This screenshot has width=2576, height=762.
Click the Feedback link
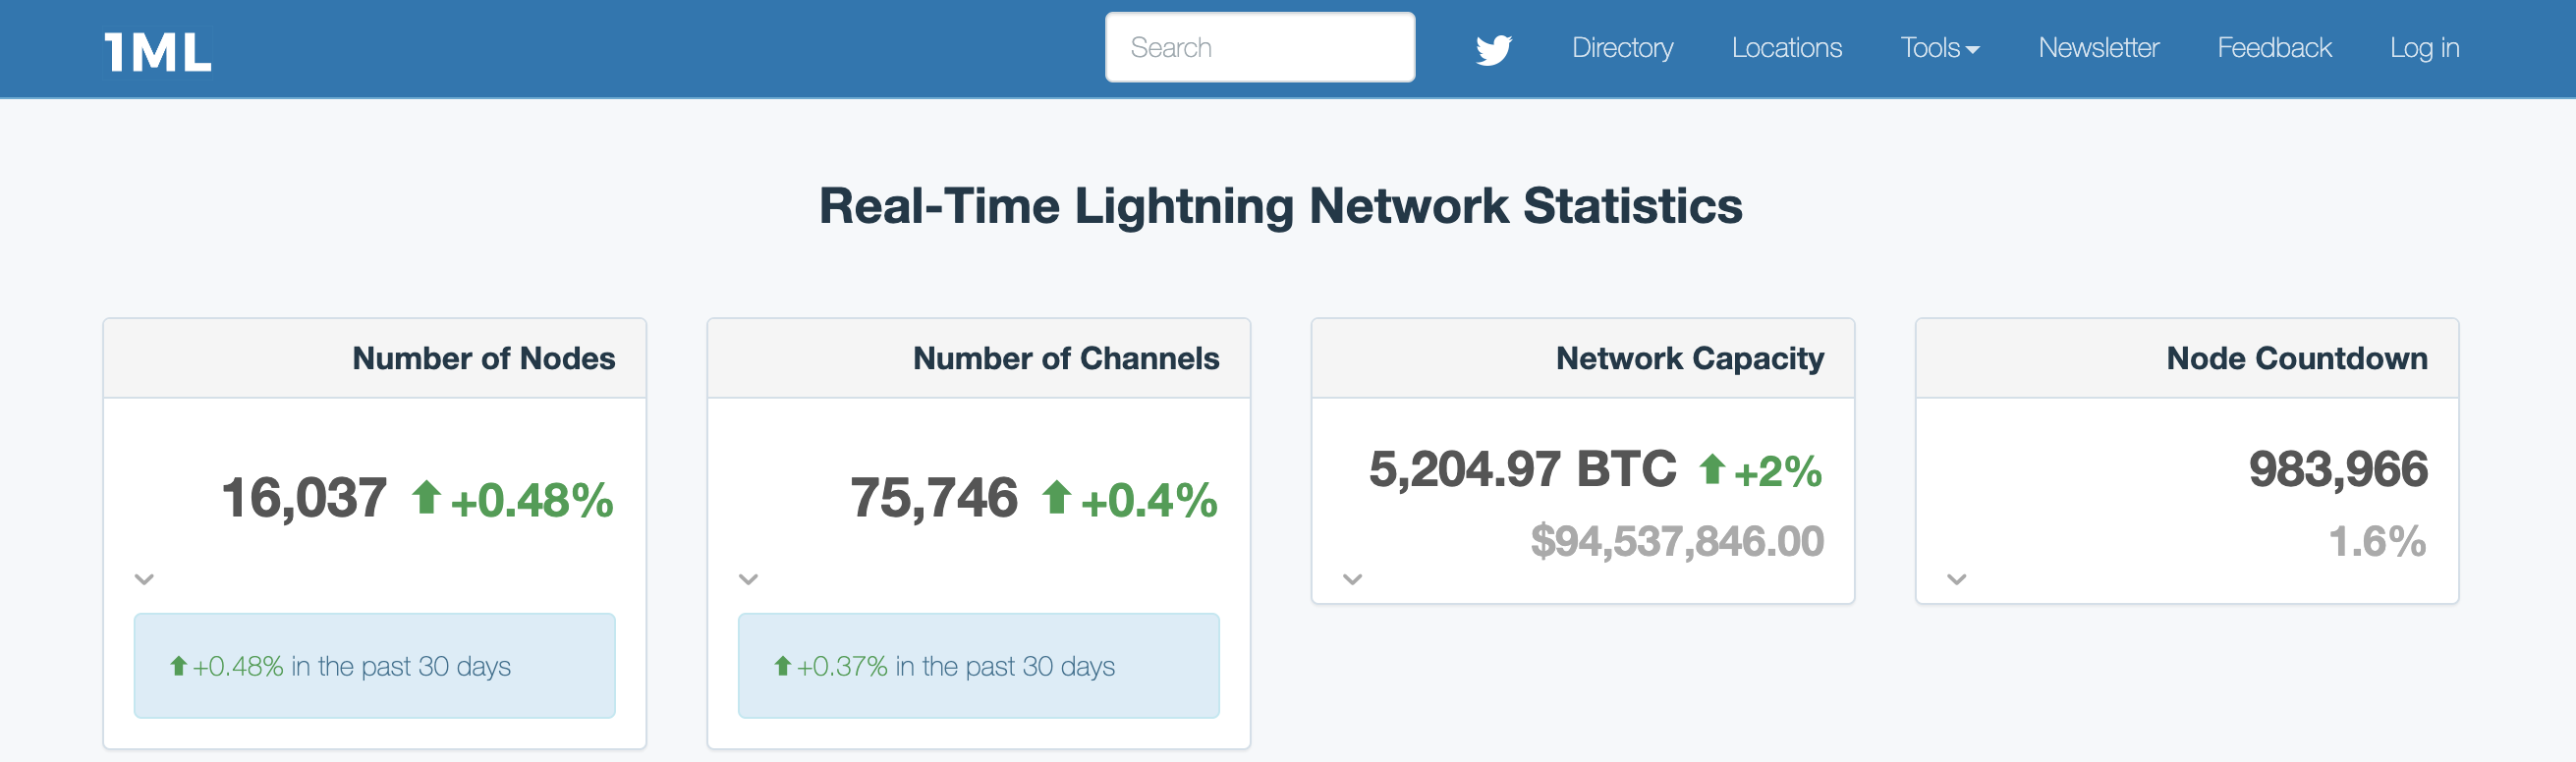coord(2274,48)
